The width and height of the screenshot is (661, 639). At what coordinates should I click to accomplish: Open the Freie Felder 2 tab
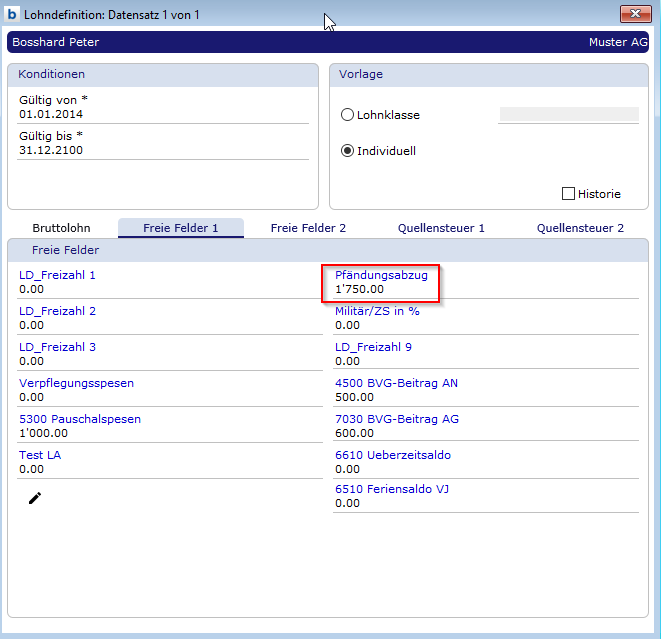(x=308, y=228)
